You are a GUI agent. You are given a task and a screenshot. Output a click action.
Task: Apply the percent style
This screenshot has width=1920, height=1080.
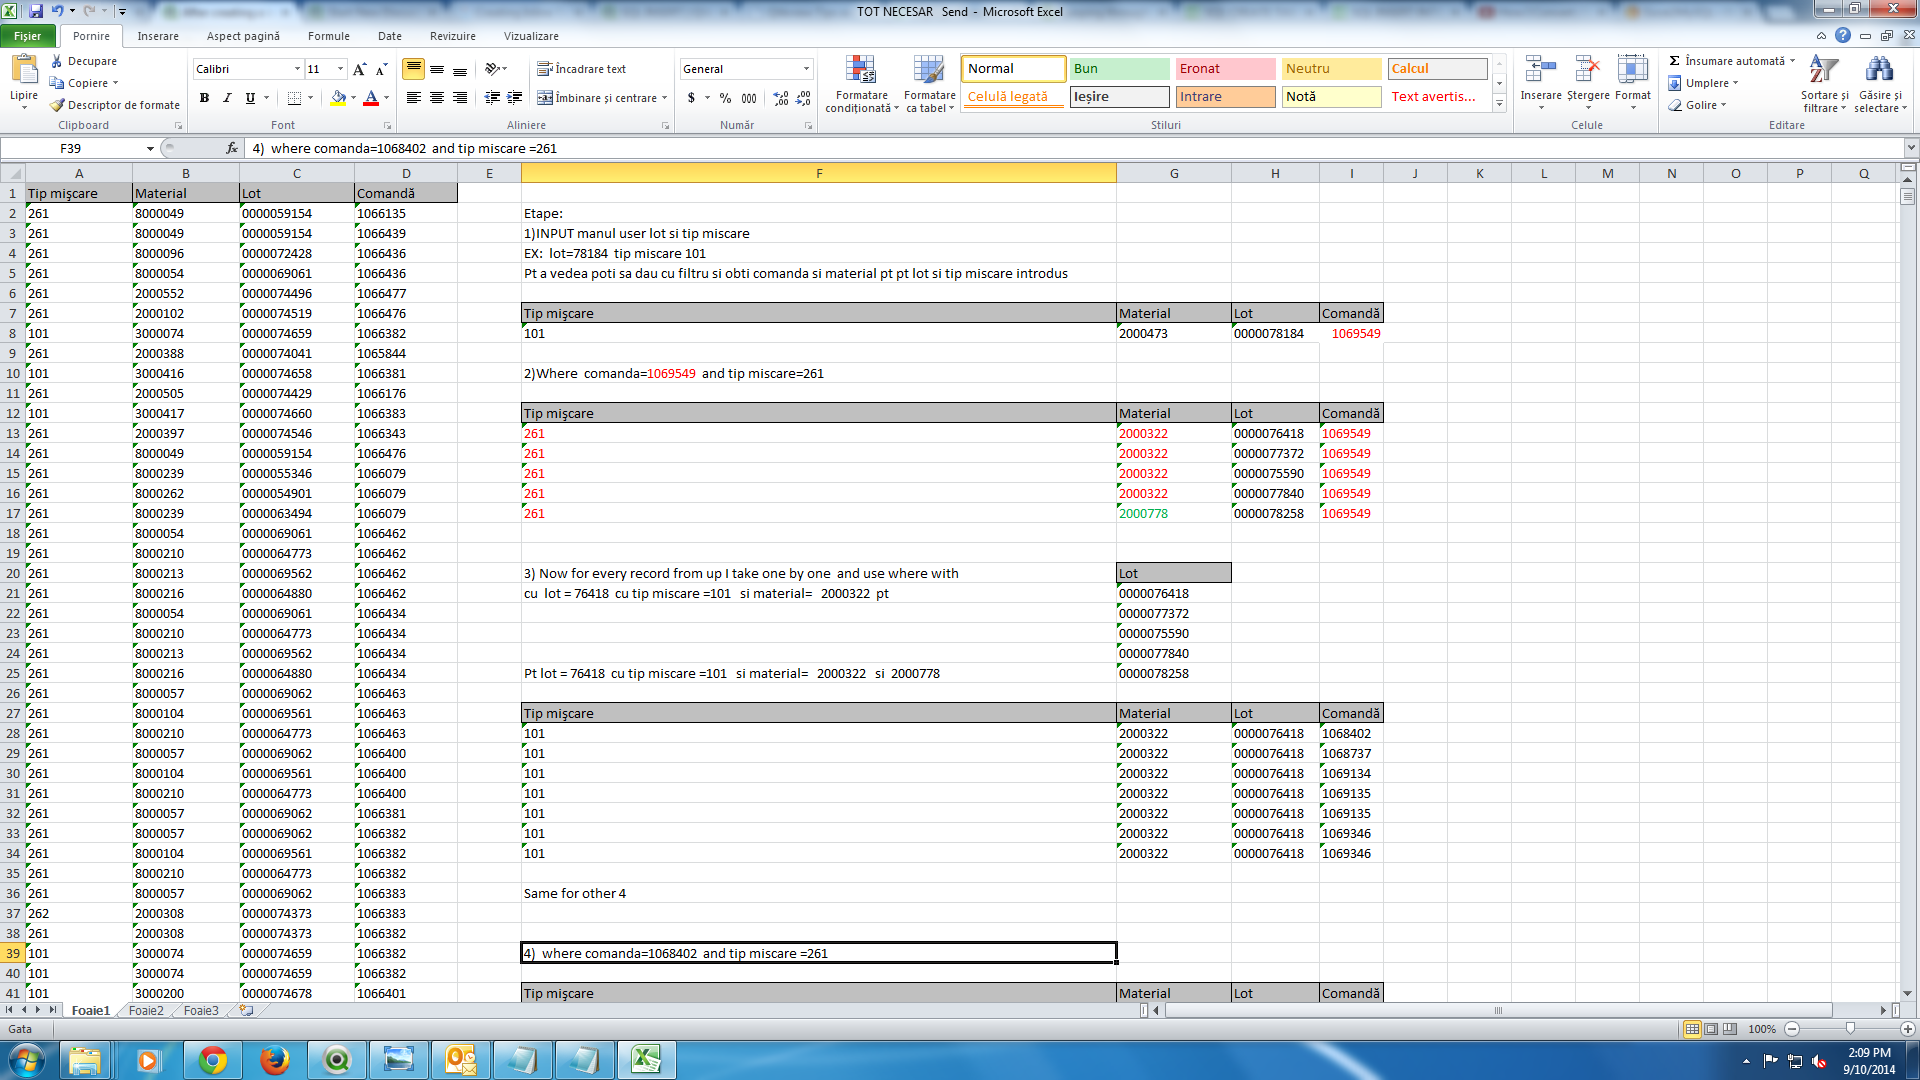(725, 98)
